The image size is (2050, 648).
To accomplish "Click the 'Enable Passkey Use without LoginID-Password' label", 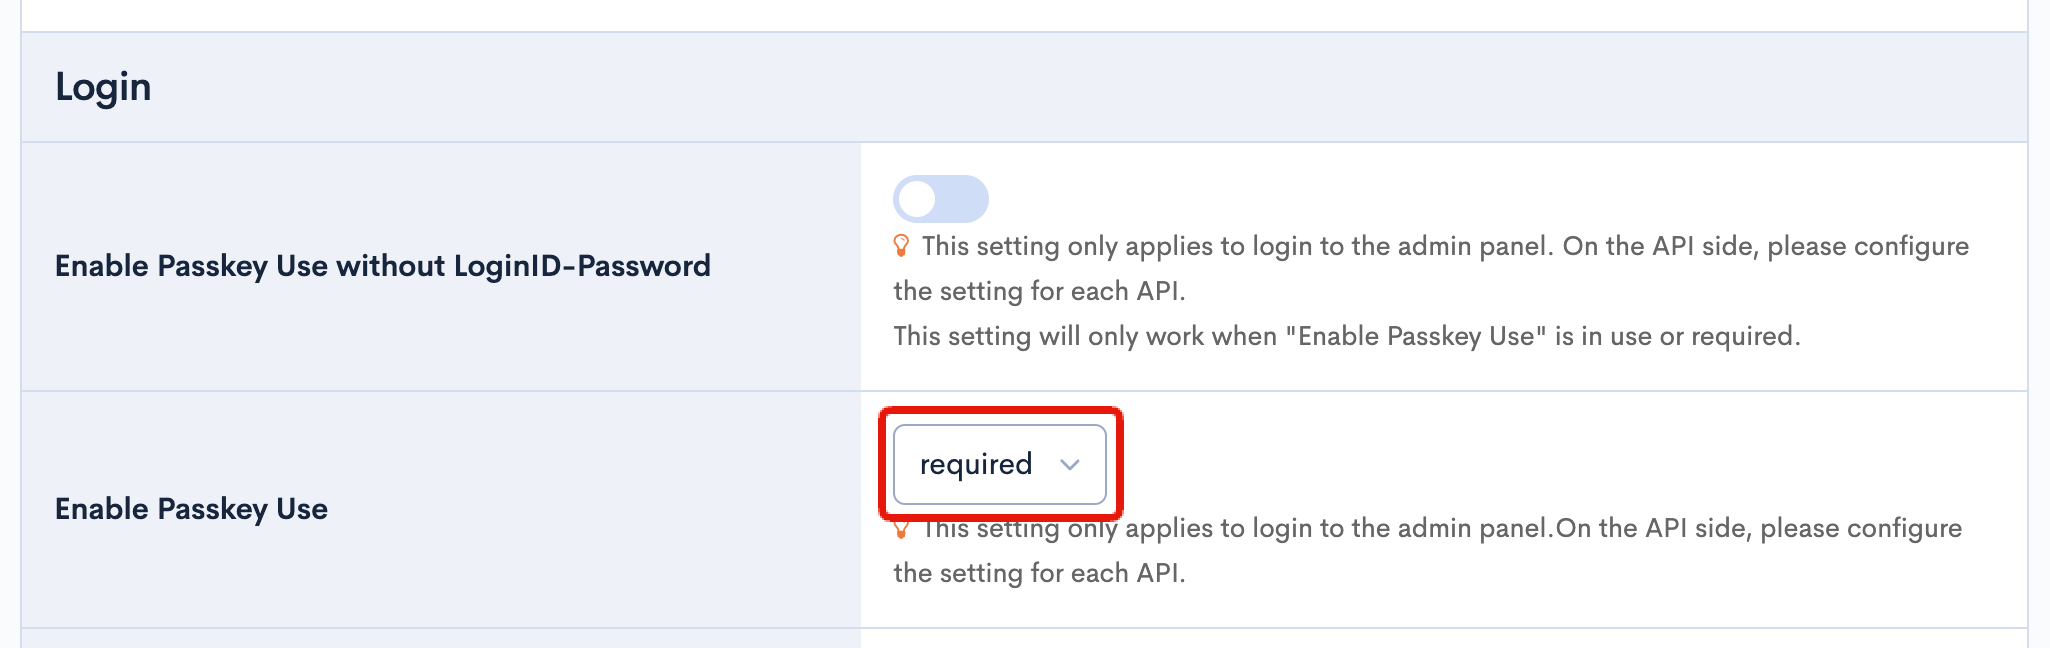I will tap(384, 266).
